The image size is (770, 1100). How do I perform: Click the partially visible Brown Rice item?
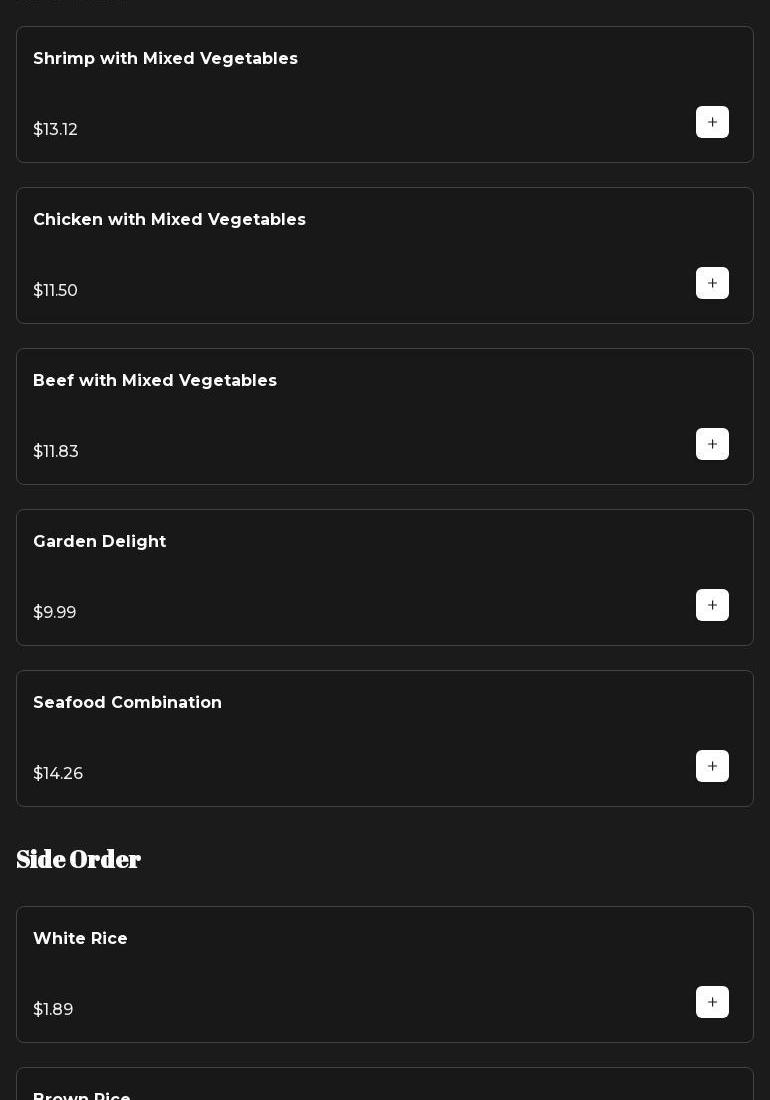point(82,1095)
